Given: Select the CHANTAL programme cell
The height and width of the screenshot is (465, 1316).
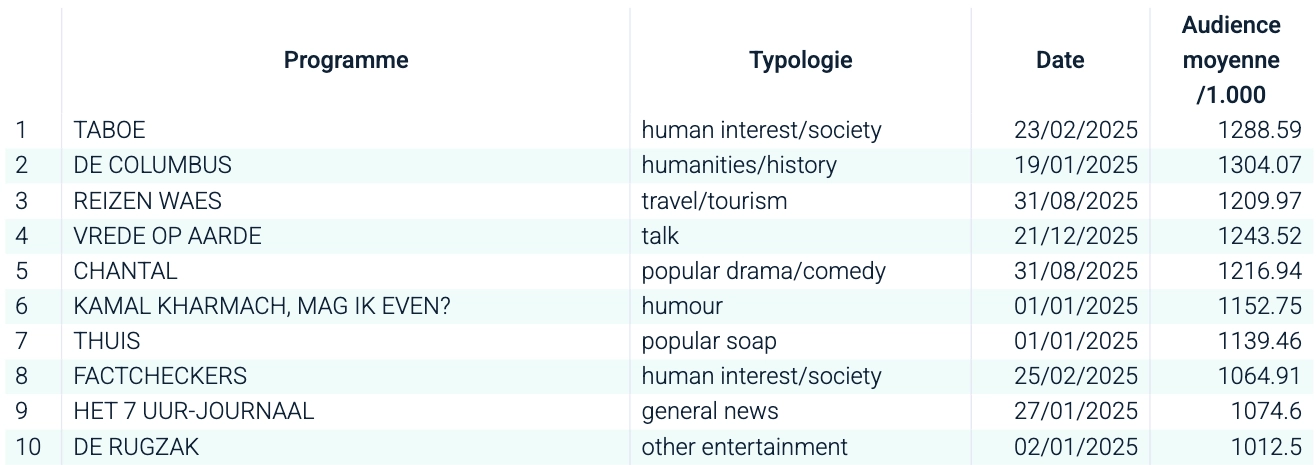Looking at the screenshot, I should pyautogui.click(x=125, y=271).
